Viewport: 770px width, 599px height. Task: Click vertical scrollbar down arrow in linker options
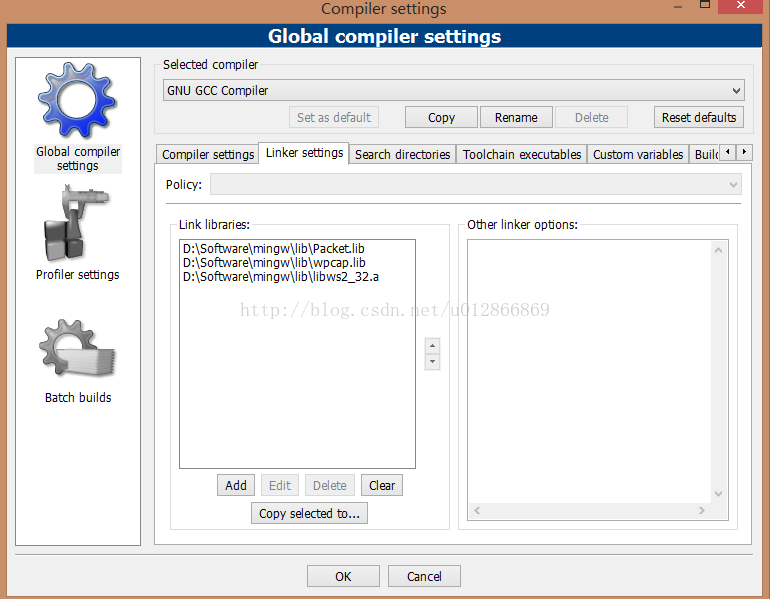(x=718, y=493)
